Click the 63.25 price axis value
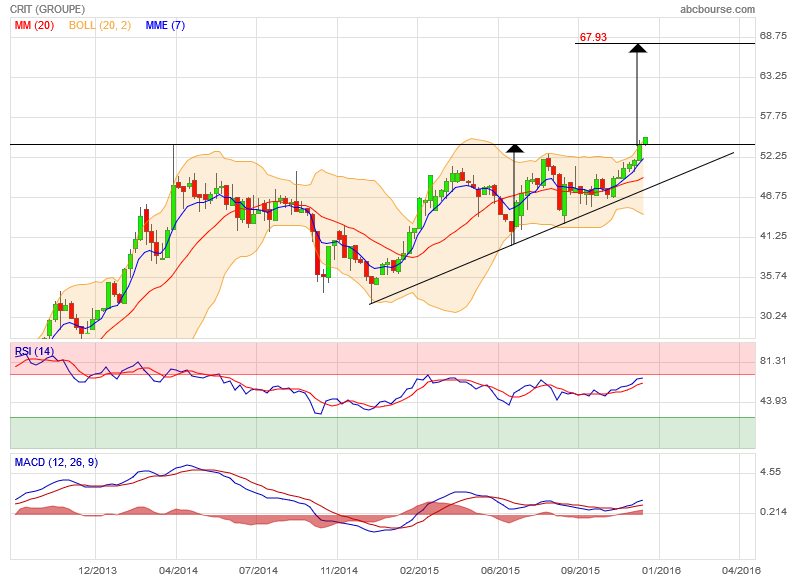The width and height of the screenshot is (800, 580). [x=773, y=75]
